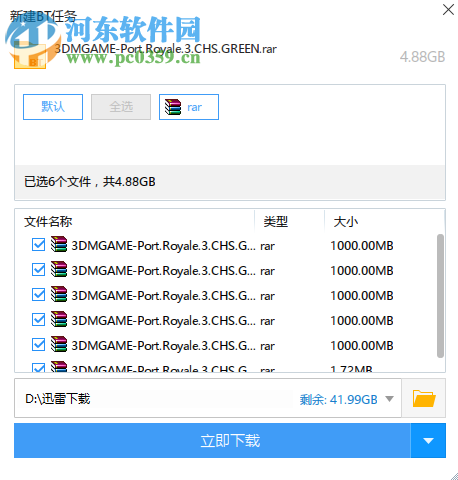Click the 4.88GB total size label
Screen dimensions: 458x480
tap(422, 57)
